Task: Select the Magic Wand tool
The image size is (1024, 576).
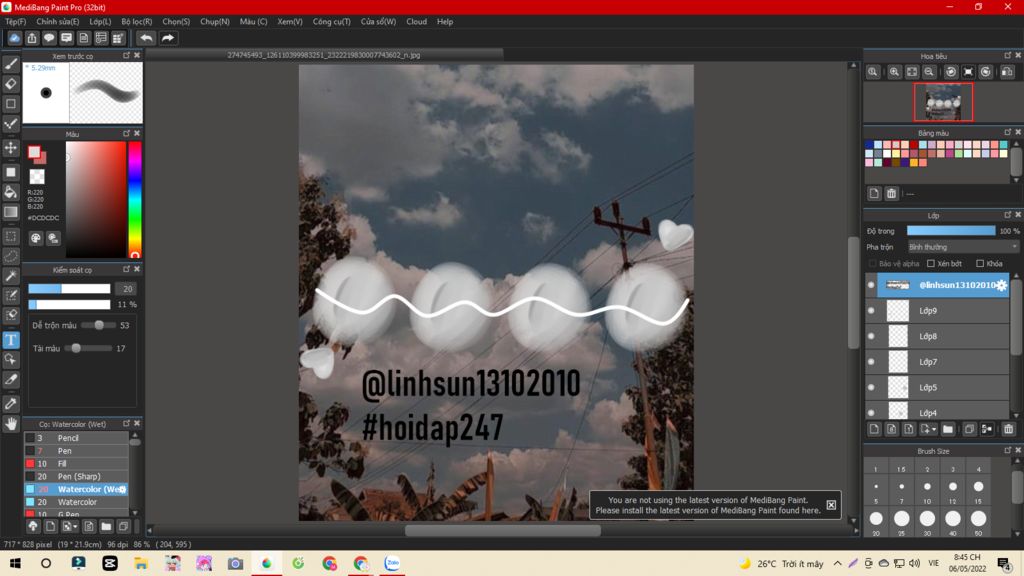Action: coord(11,276)
